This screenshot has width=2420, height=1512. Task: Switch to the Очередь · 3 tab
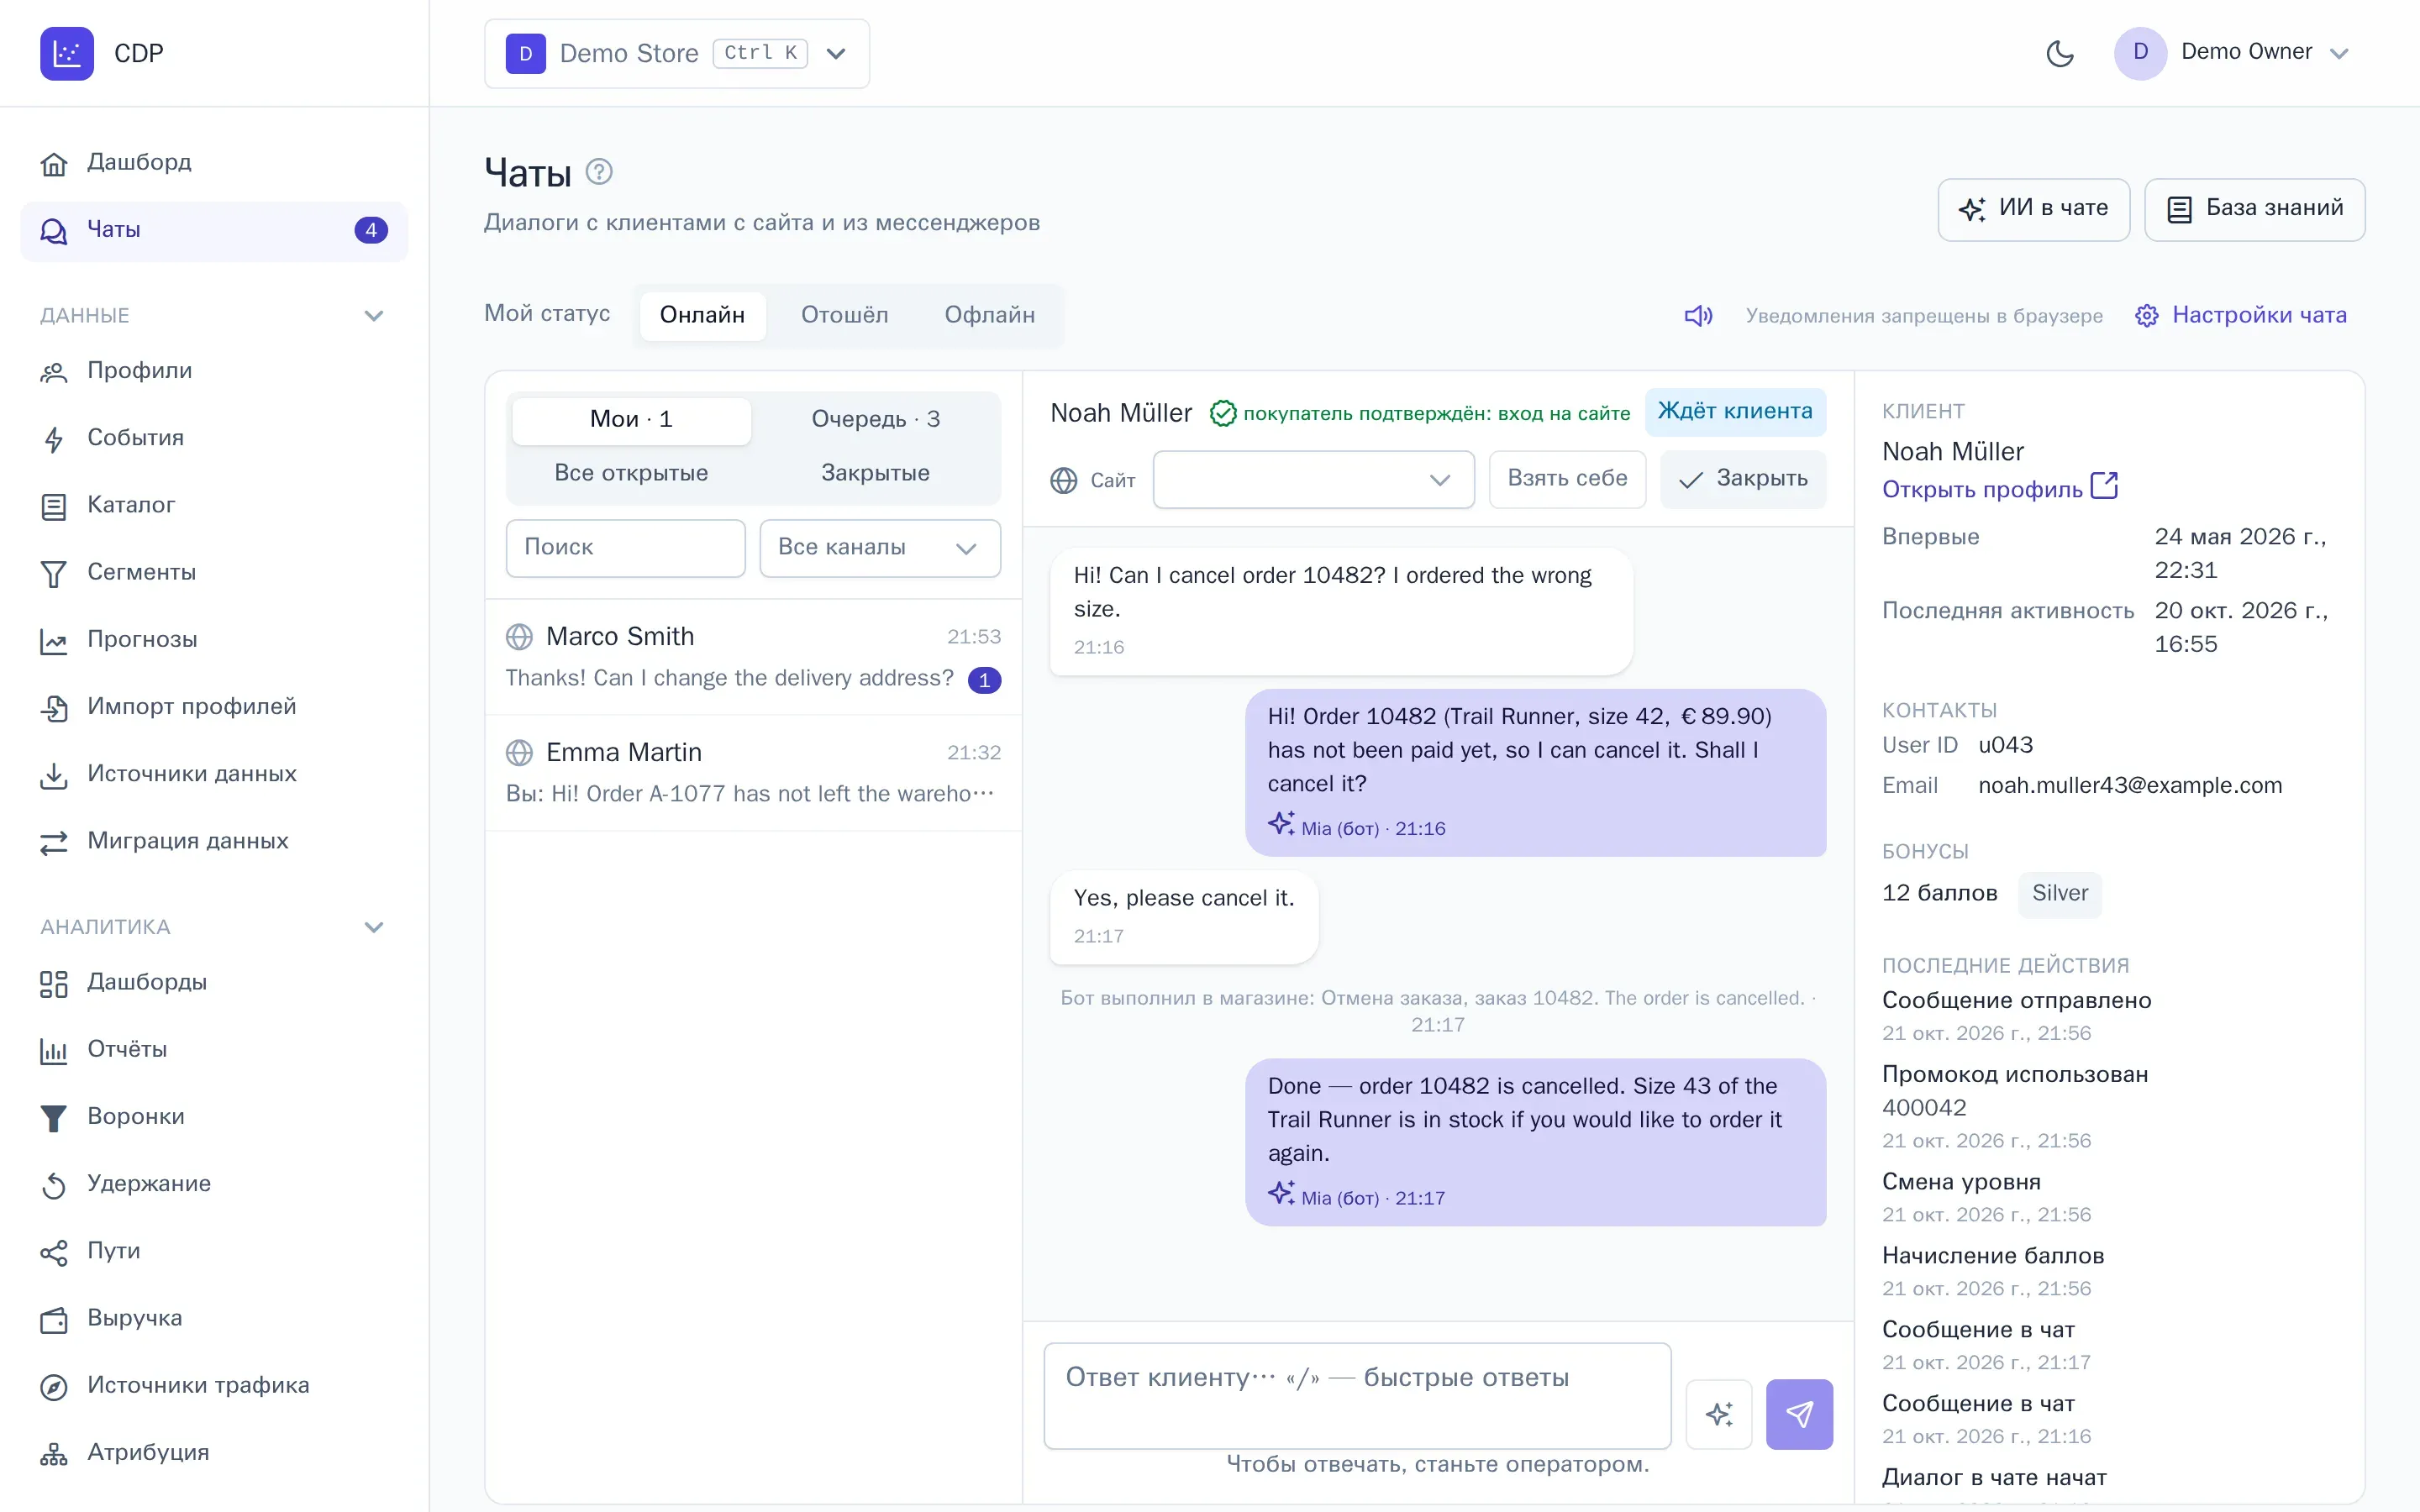[875, 420]
